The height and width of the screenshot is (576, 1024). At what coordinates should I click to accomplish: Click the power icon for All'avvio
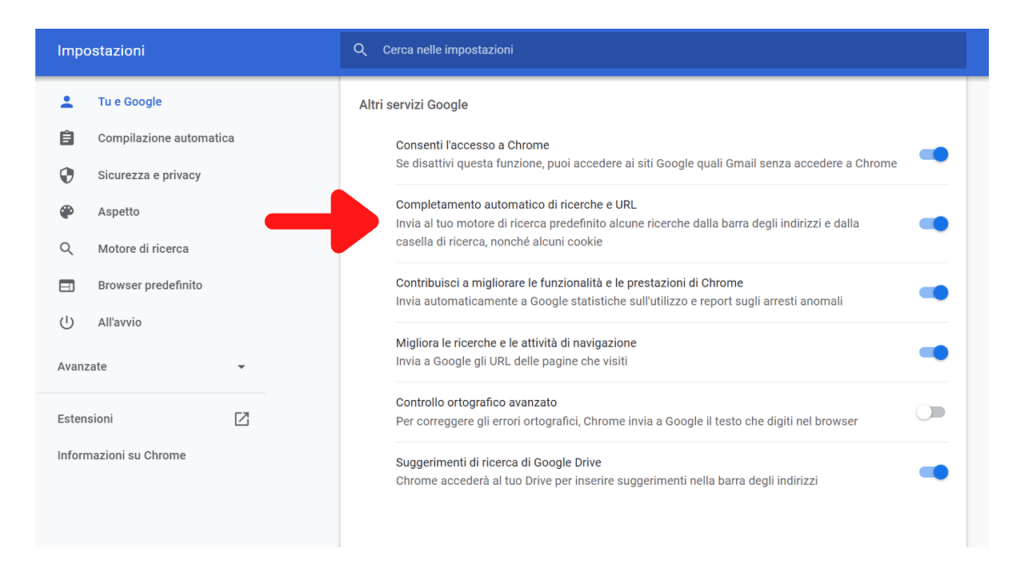(67, 322)
